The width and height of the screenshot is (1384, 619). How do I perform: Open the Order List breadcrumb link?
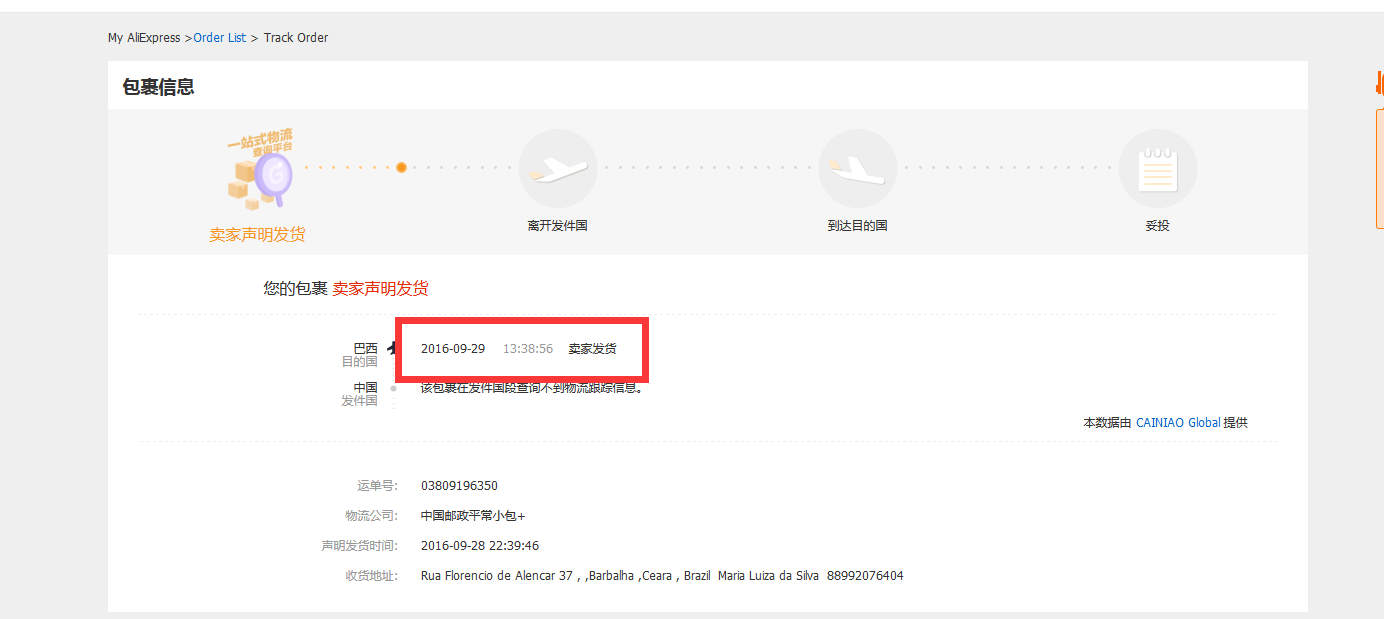[219, 38]
